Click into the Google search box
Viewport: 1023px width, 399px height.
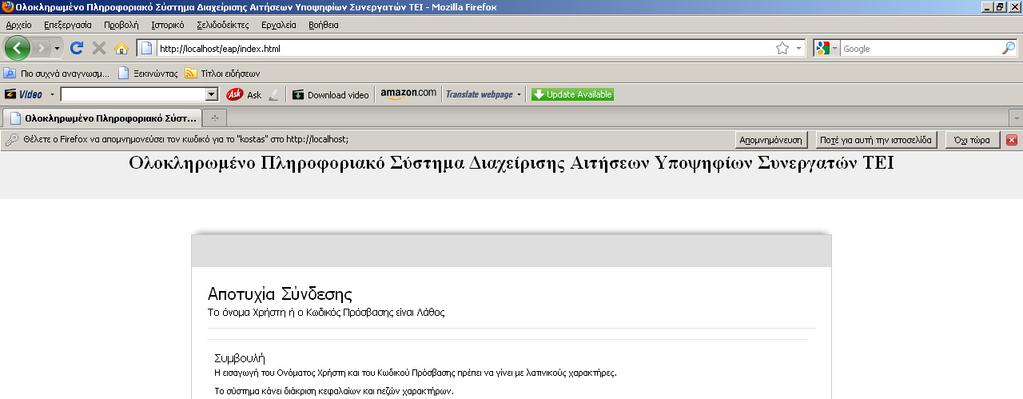(920, 48)
